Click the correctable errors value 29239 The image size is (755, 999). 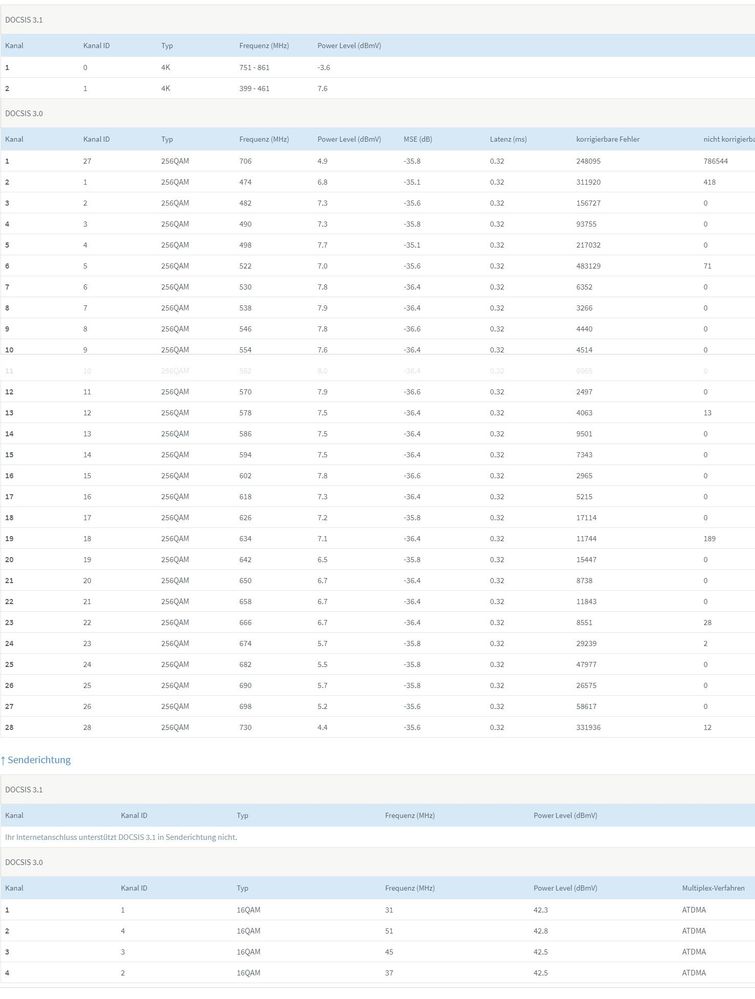point(586,644)
